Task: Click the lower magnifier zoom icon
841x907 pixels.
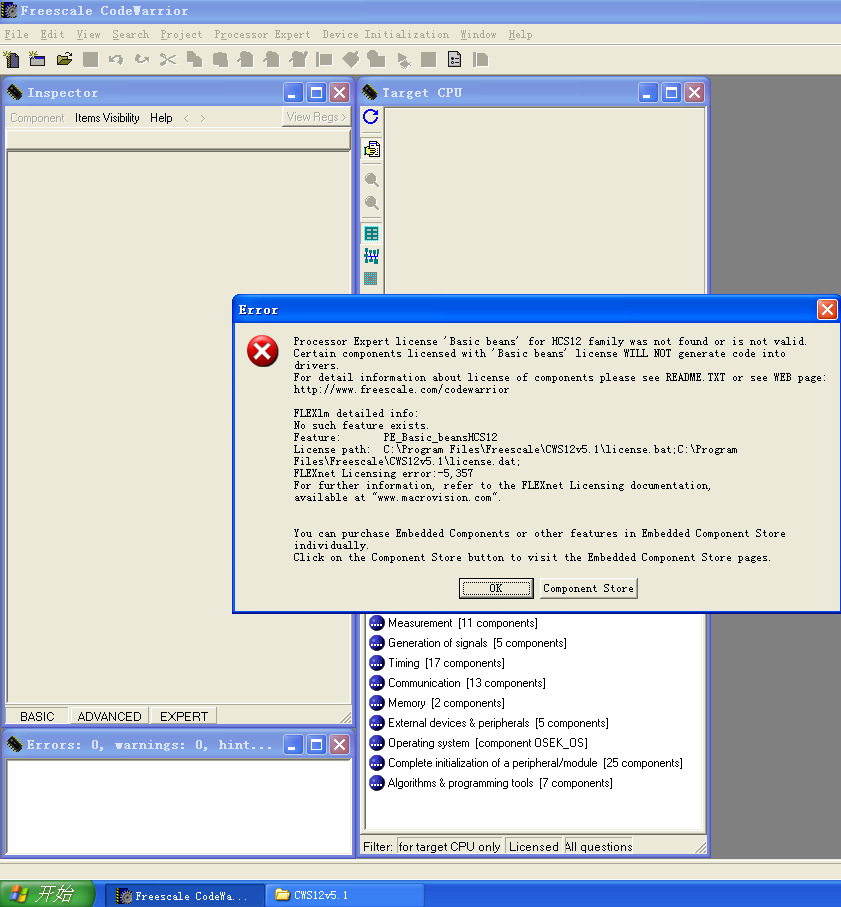Action: pos(371,203)
